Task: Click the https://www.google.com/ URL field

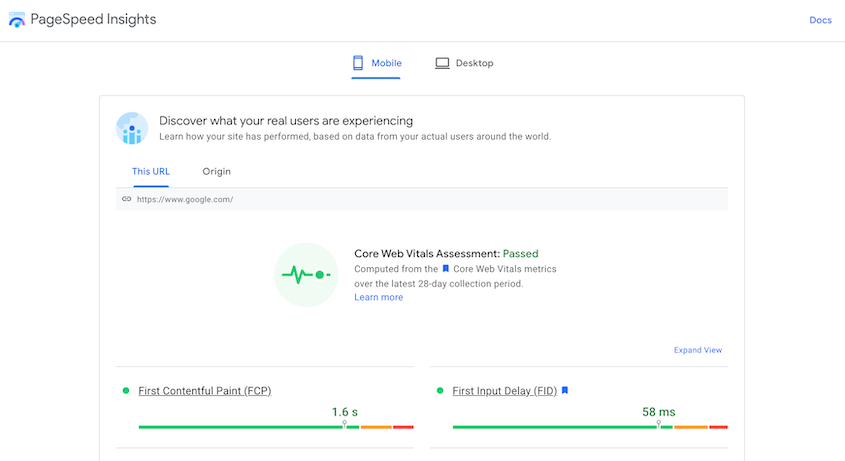Action: point(421,199)
